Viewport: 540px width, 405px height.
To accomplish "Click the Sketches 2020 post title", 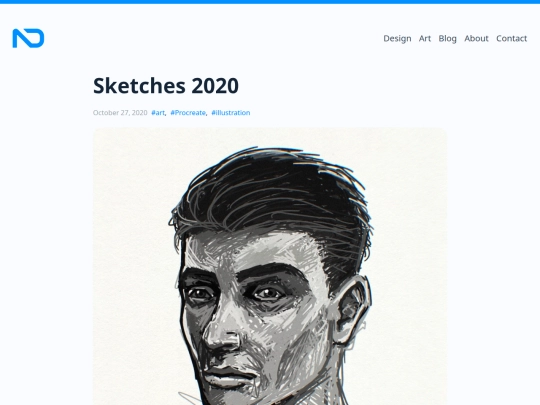I will coord(166,85).
